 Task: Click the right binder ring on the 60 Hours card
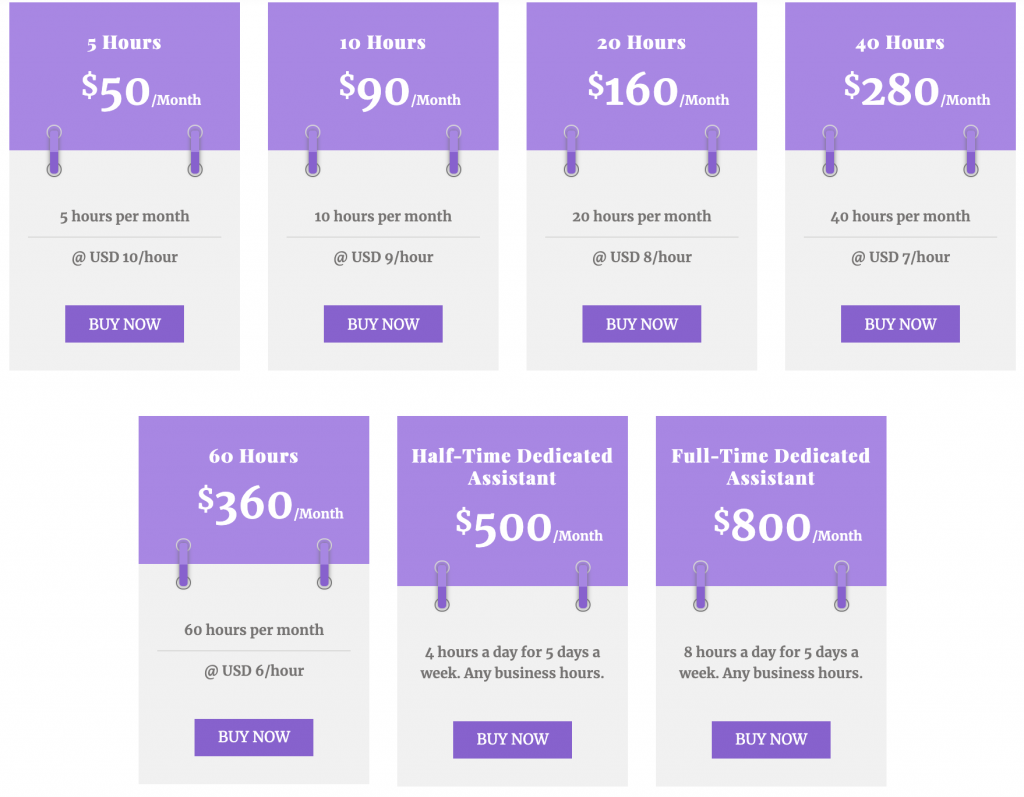[324, 564]
